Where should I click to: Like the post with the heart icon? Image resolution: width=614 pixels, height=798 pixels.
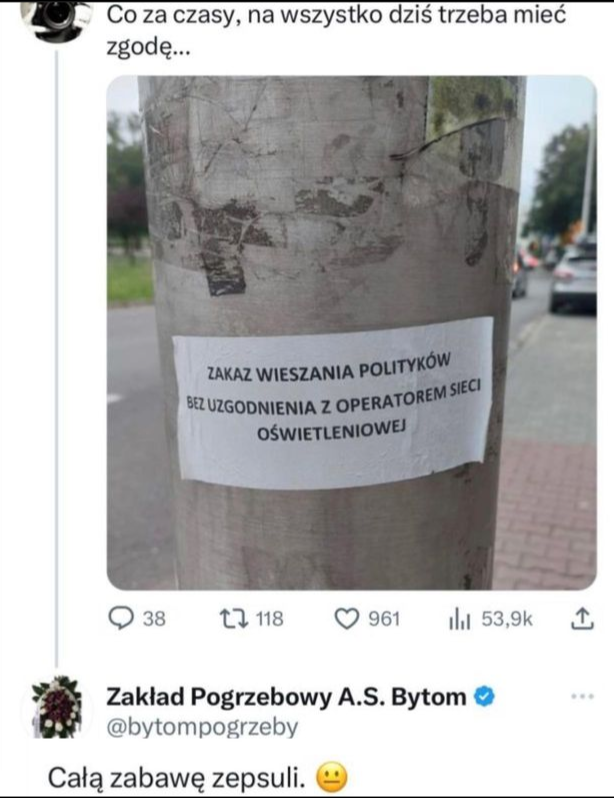[x=347, y=619]
